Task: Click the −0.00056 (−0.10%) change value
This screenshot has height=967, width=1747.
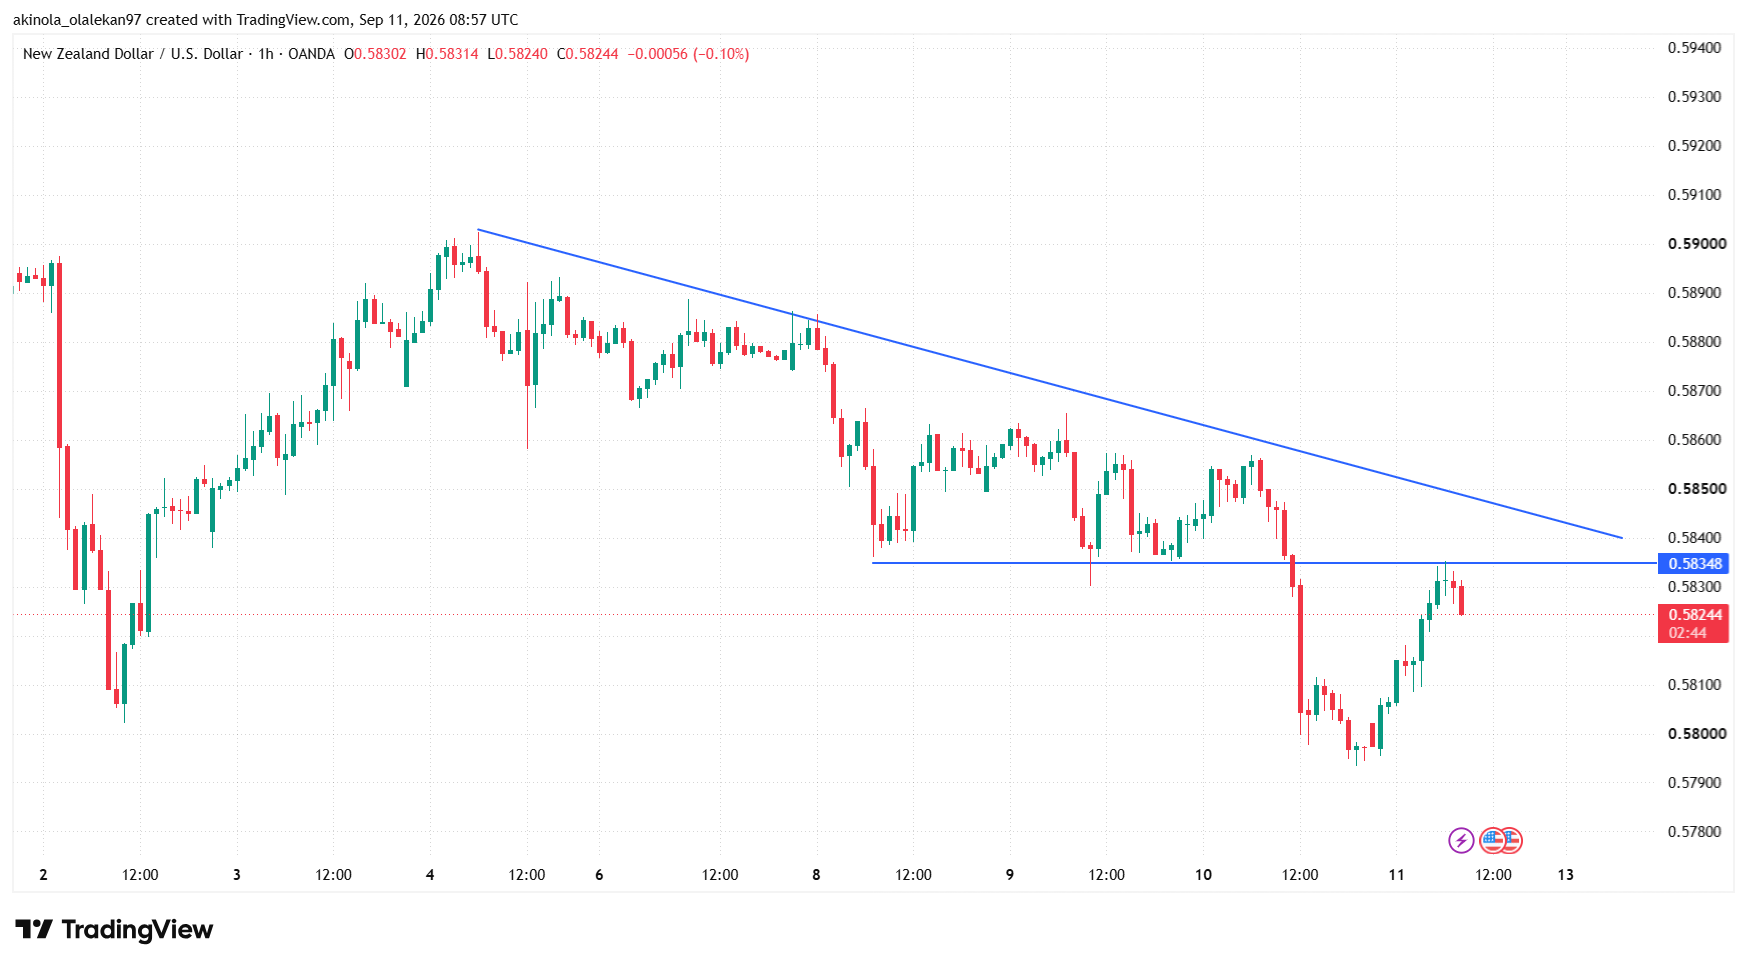Action: (x=688, y=54)
